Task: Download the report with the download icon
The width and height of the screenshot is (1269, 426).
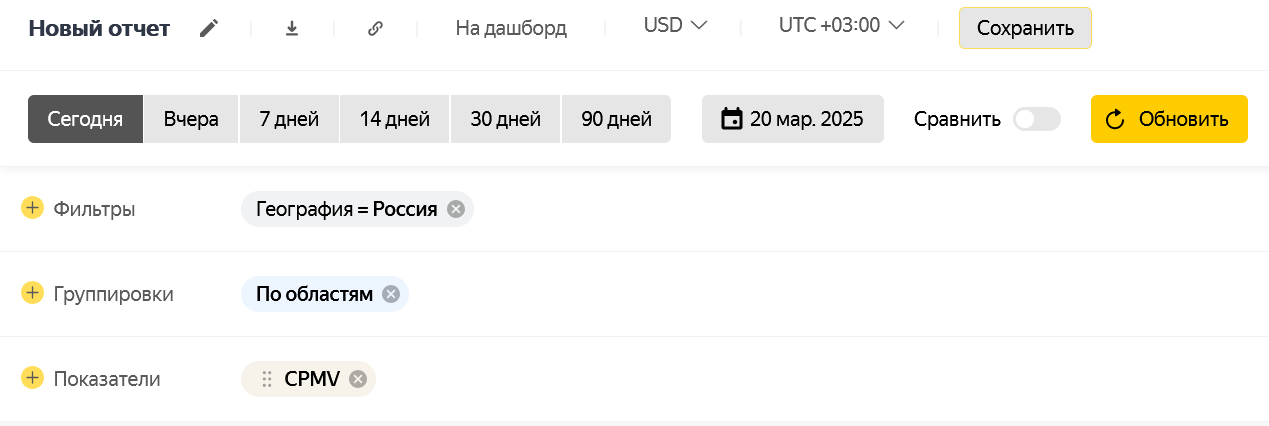Action: [292, 28]
